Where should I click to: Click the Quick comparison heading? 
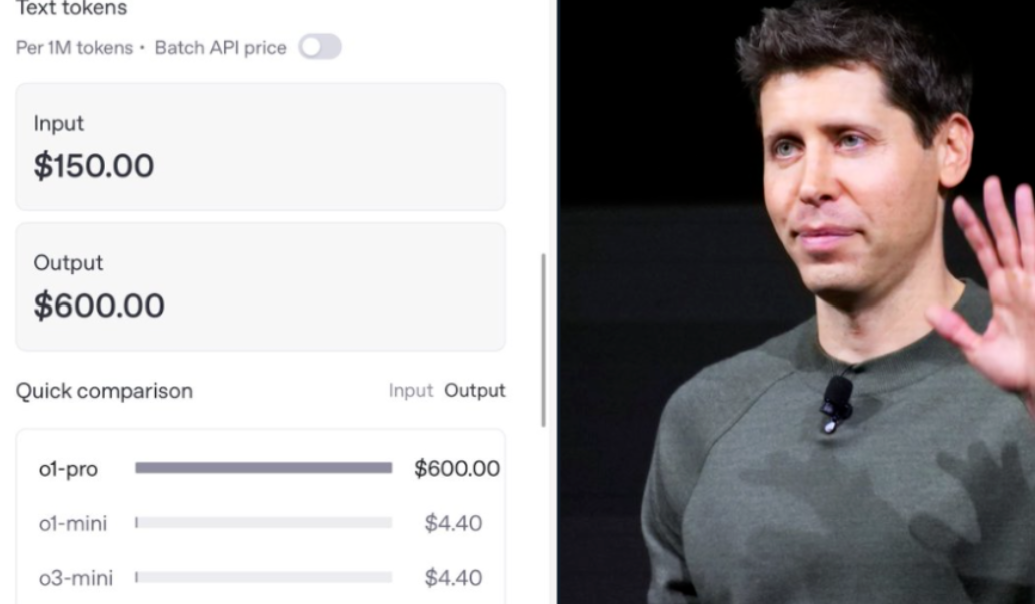coord(104,391)
